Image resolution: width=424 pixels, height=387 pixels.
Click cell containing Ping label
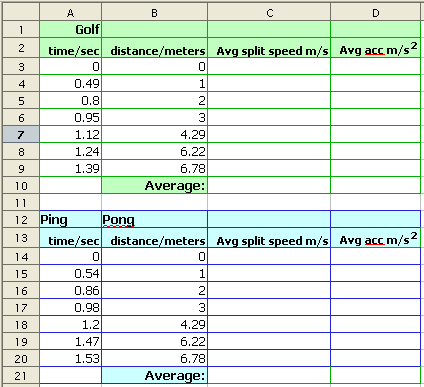point(71,220)
